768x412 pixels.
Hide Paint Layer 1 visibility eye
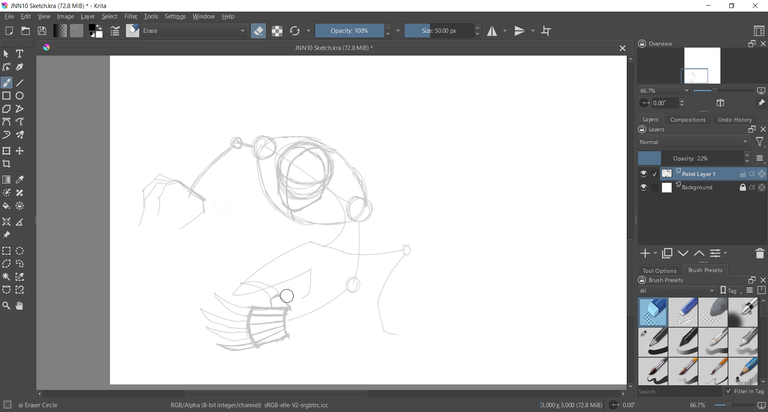[x=644, y=174]
